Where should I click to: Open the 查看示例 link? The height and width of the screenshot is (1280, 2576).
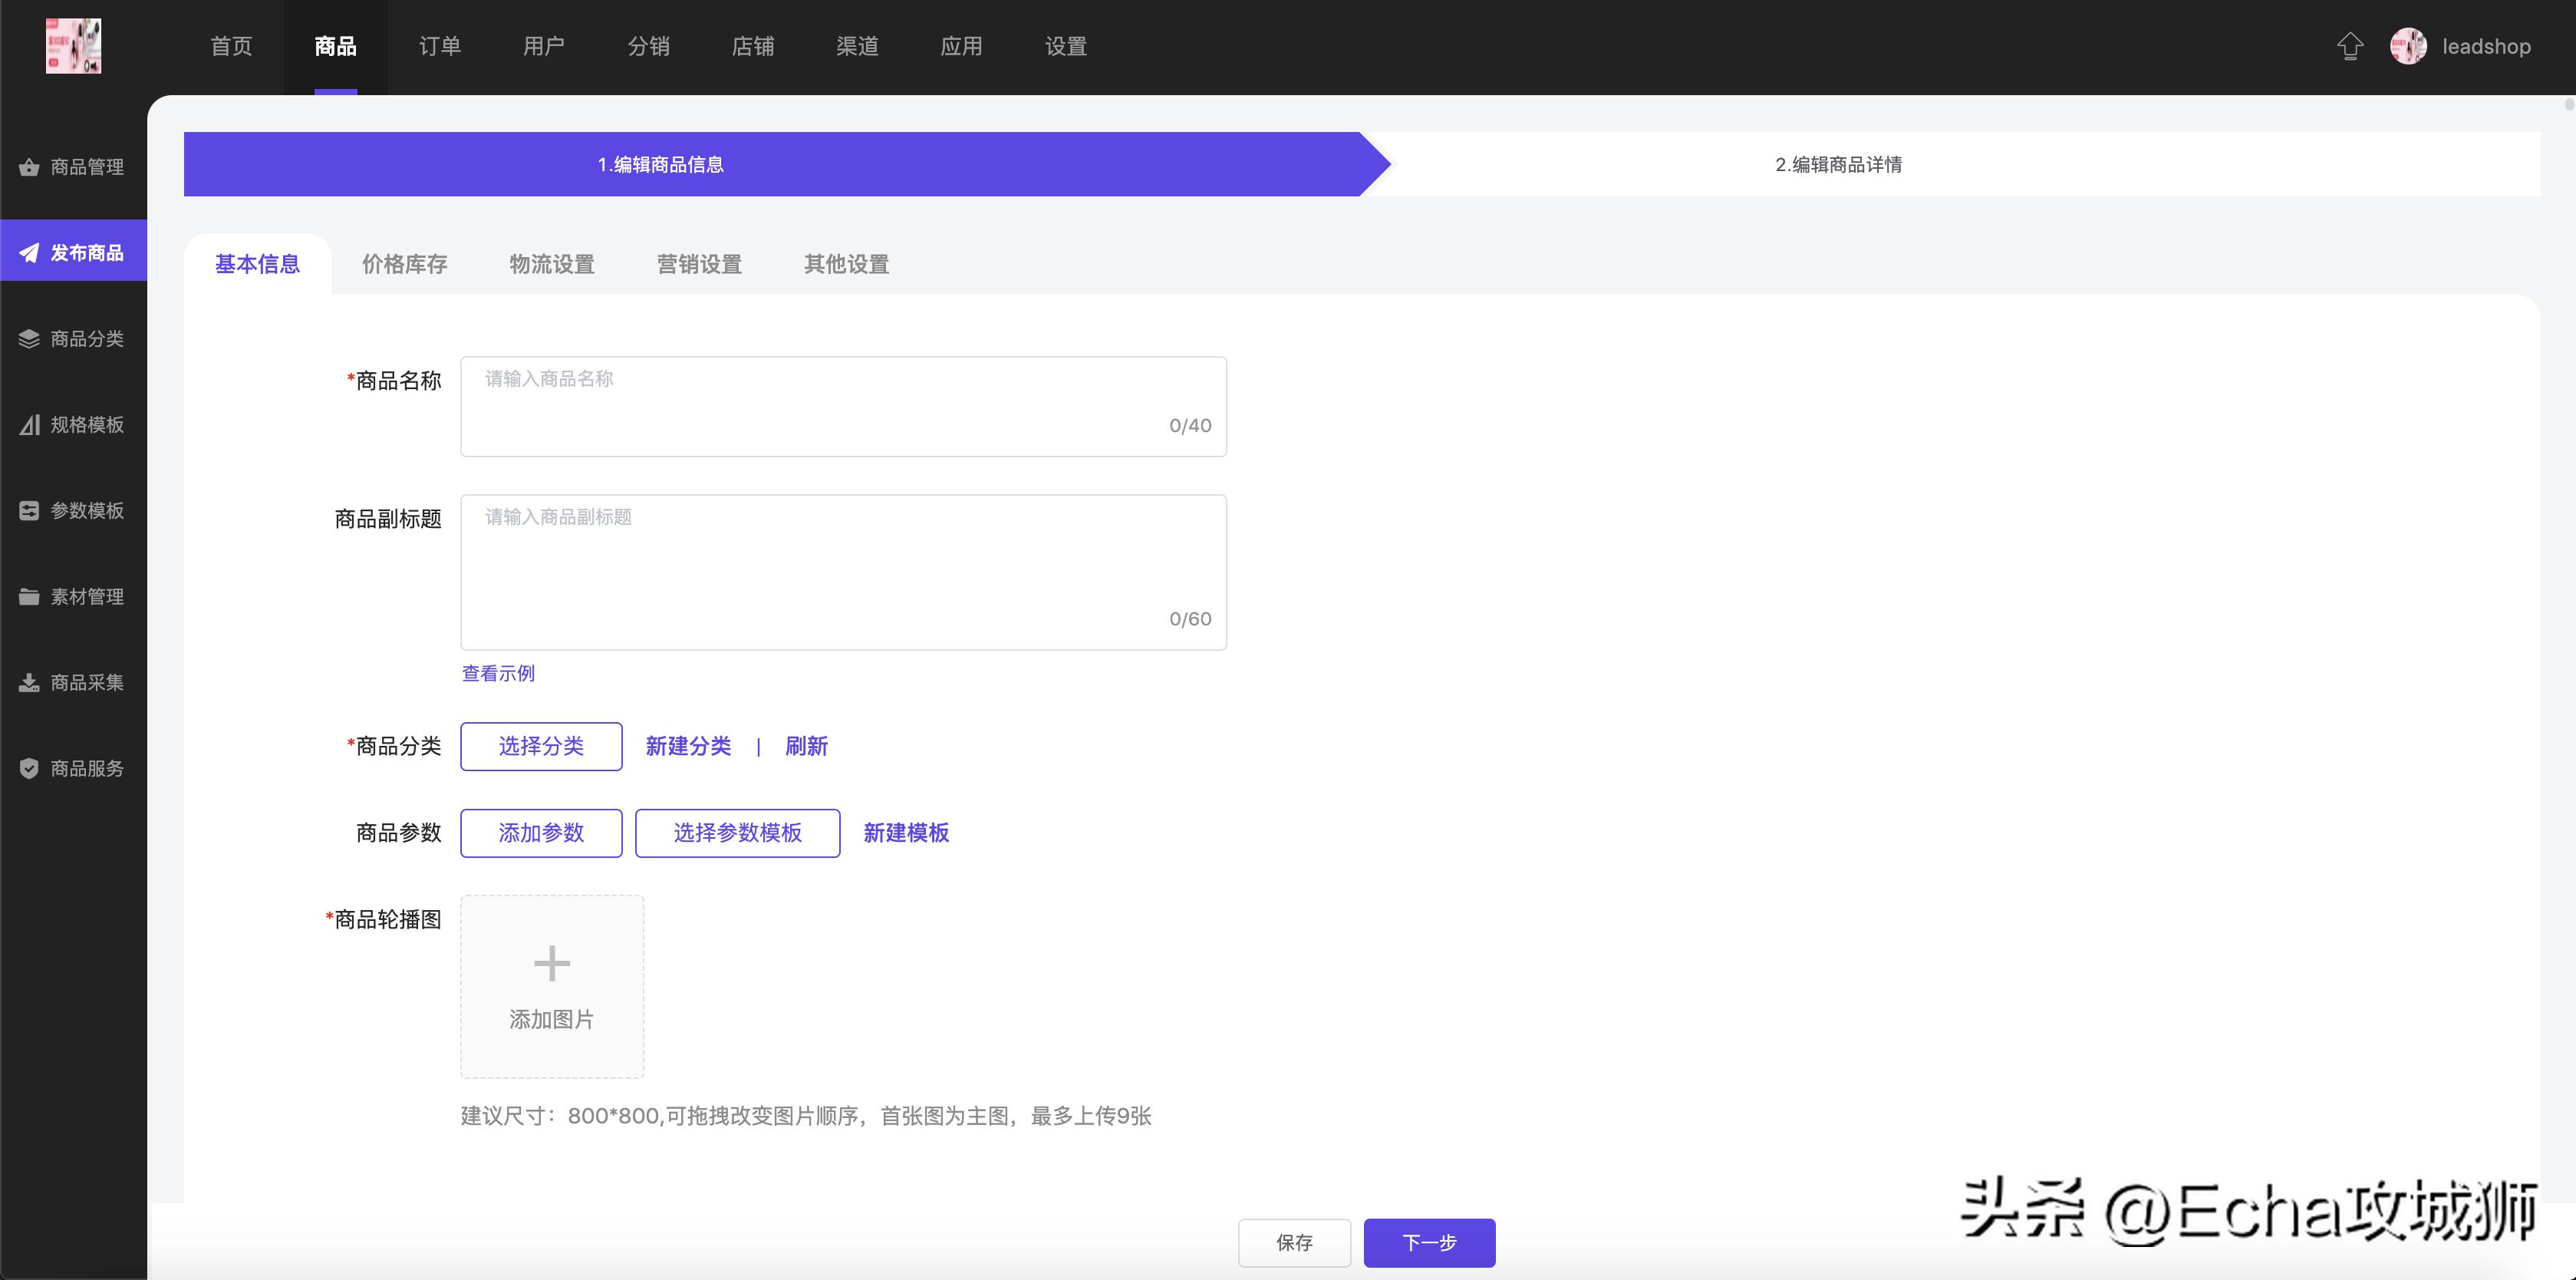[497, 674]
